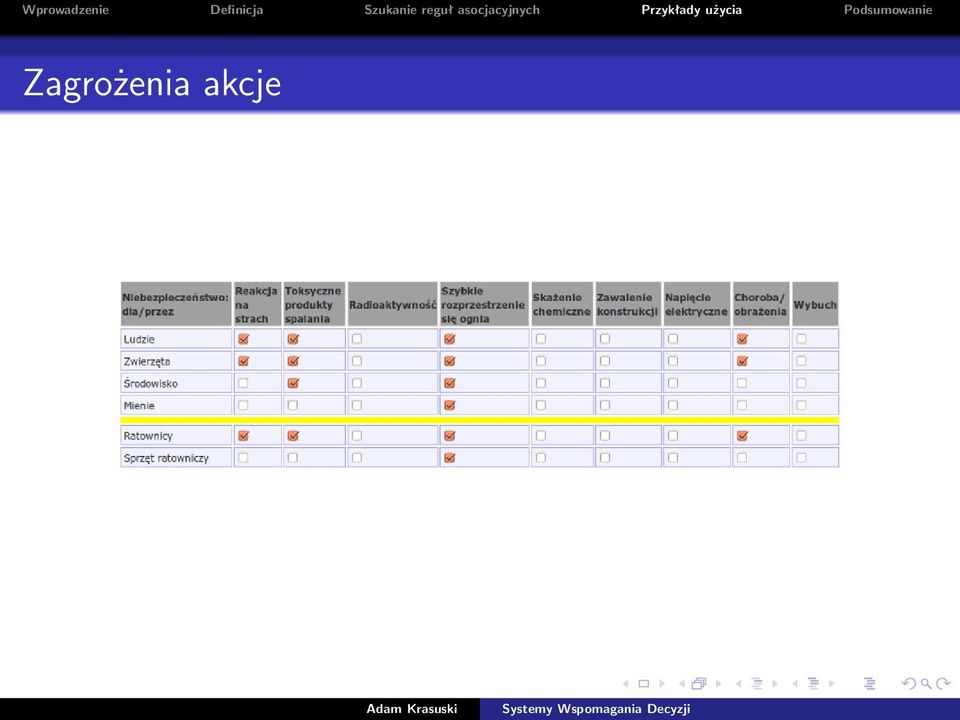
Task: Check Radioaktywność for Ludzie
Action: pyautogui.click(x=357, y=339)
